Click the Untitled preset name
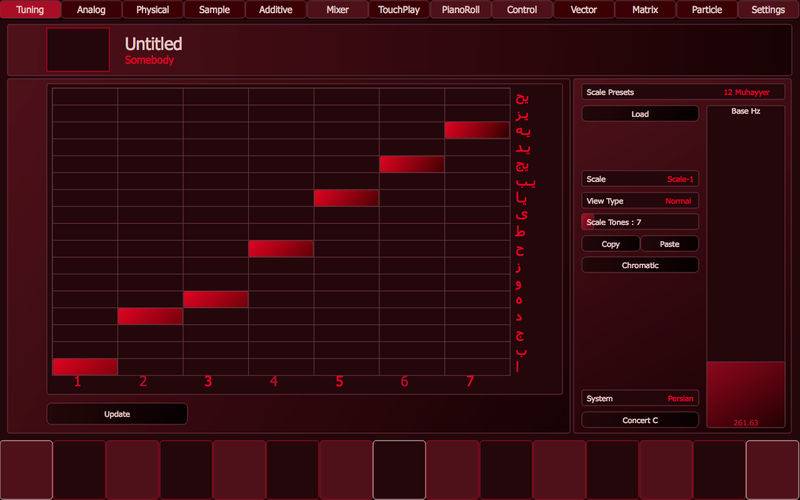 coord(153,44)
